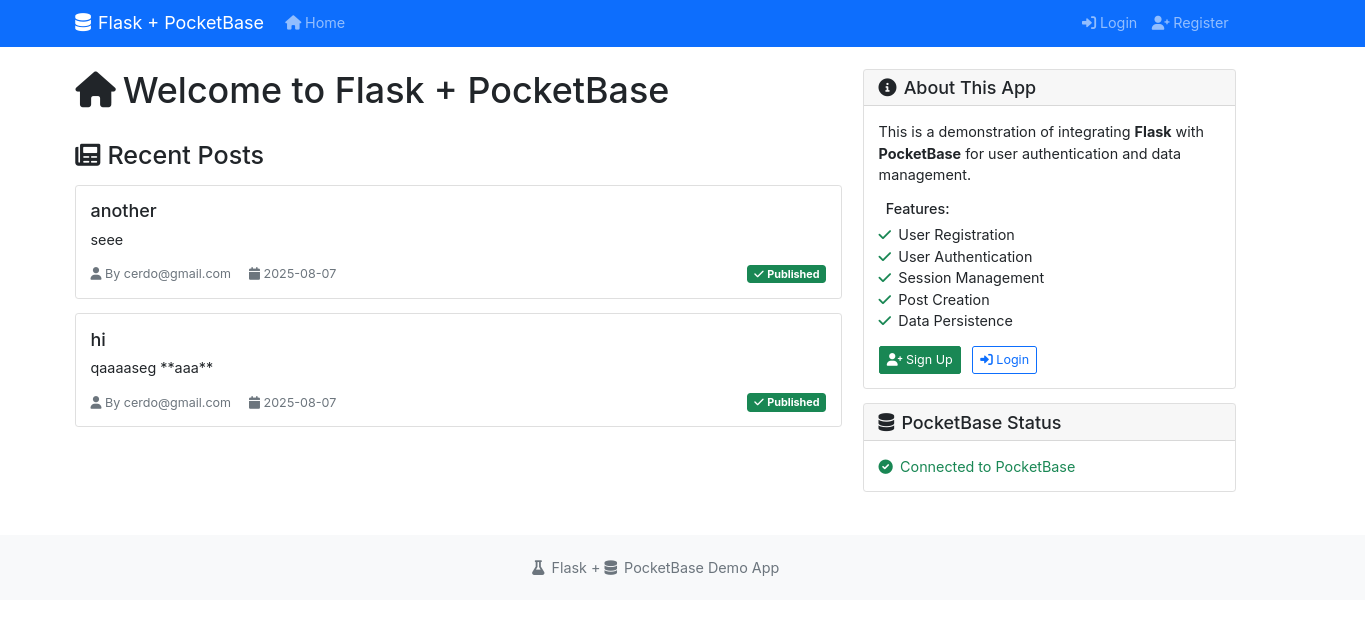
Task: Select the post title "hi"
Action: (98, 340)
